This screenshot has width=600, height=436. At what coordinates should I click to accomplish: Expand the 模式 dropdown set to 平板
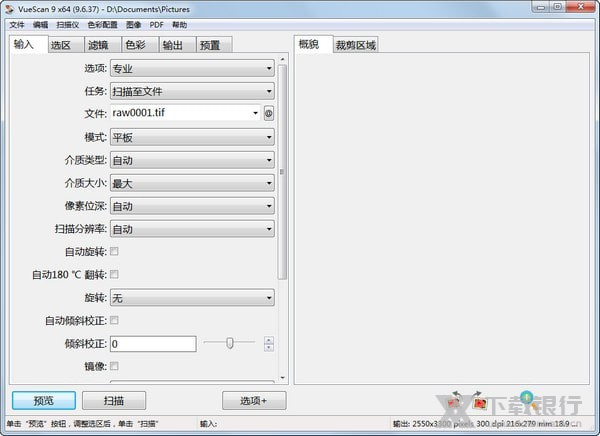[x=192, y=137]
